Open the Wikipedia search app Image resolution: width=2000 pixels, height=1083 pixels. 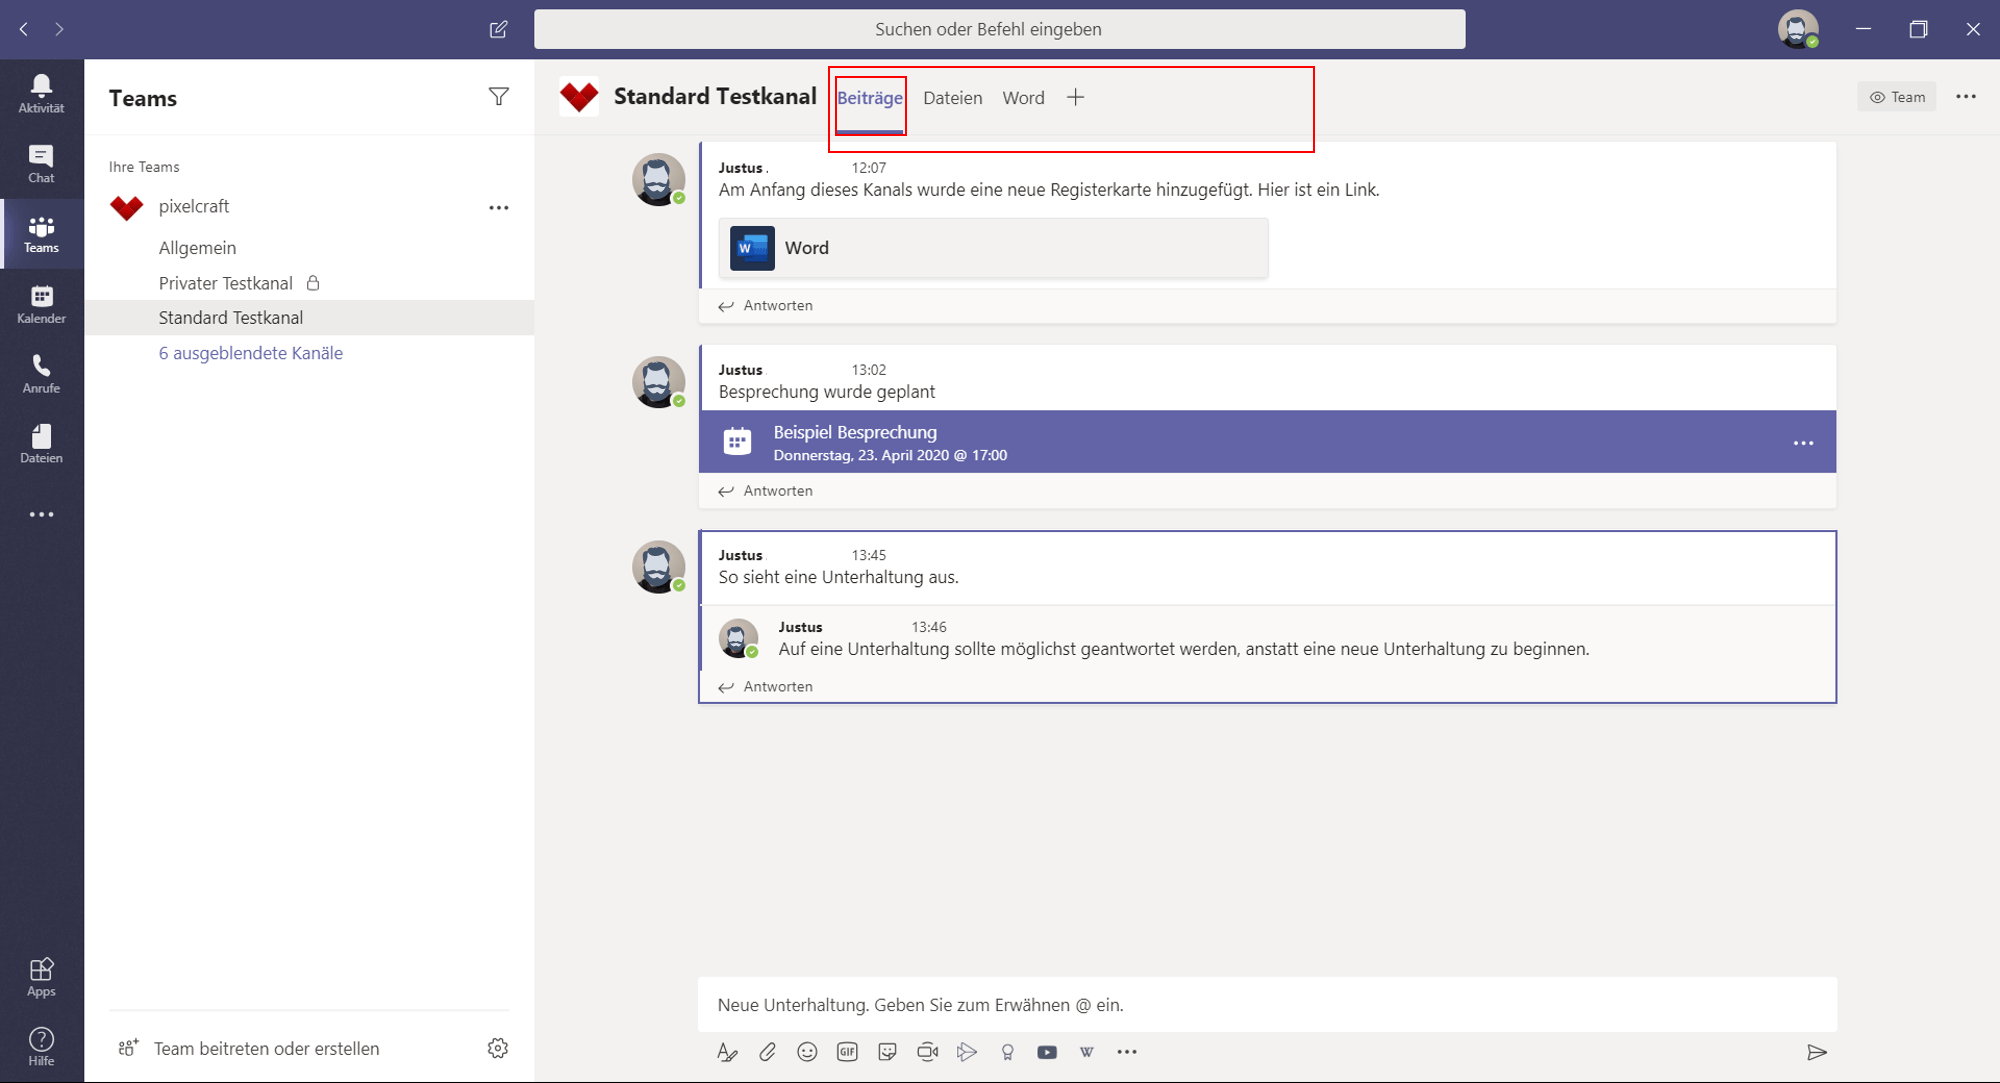coord(1087,1052)
